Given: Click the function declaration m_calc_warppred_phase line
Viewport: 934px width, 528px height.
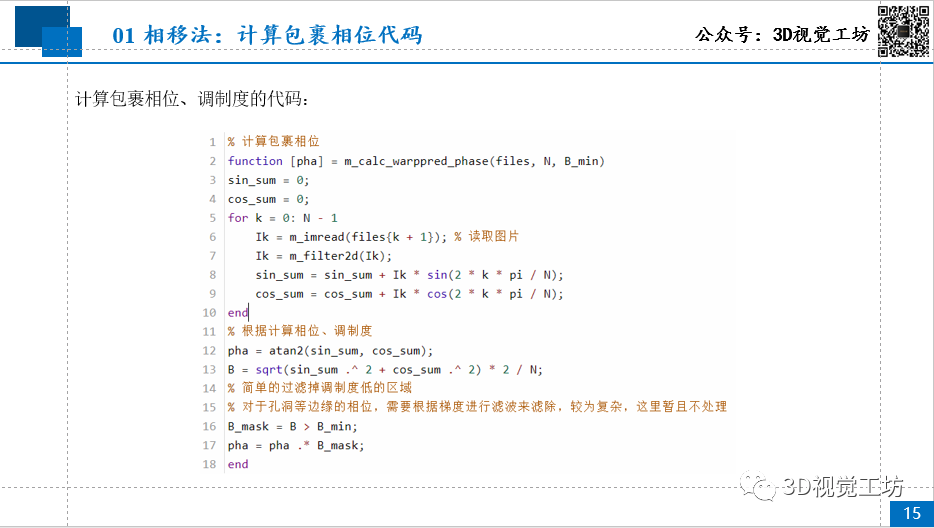Looking at the screenshot, I should pyautogui.click(x=416, y=161).
